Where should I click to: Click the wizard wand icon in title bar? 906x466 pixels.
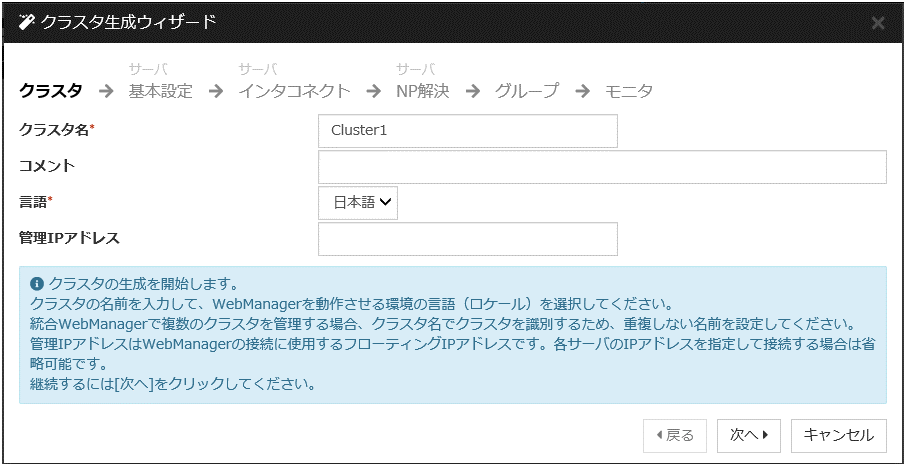[x=26, y=22]
